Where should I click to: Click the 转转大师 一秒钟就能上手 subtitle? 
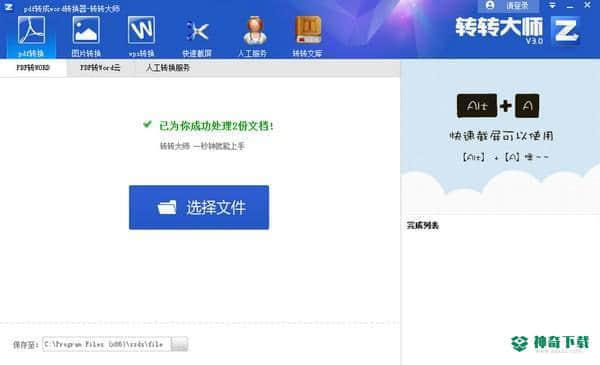click(202, 146)
